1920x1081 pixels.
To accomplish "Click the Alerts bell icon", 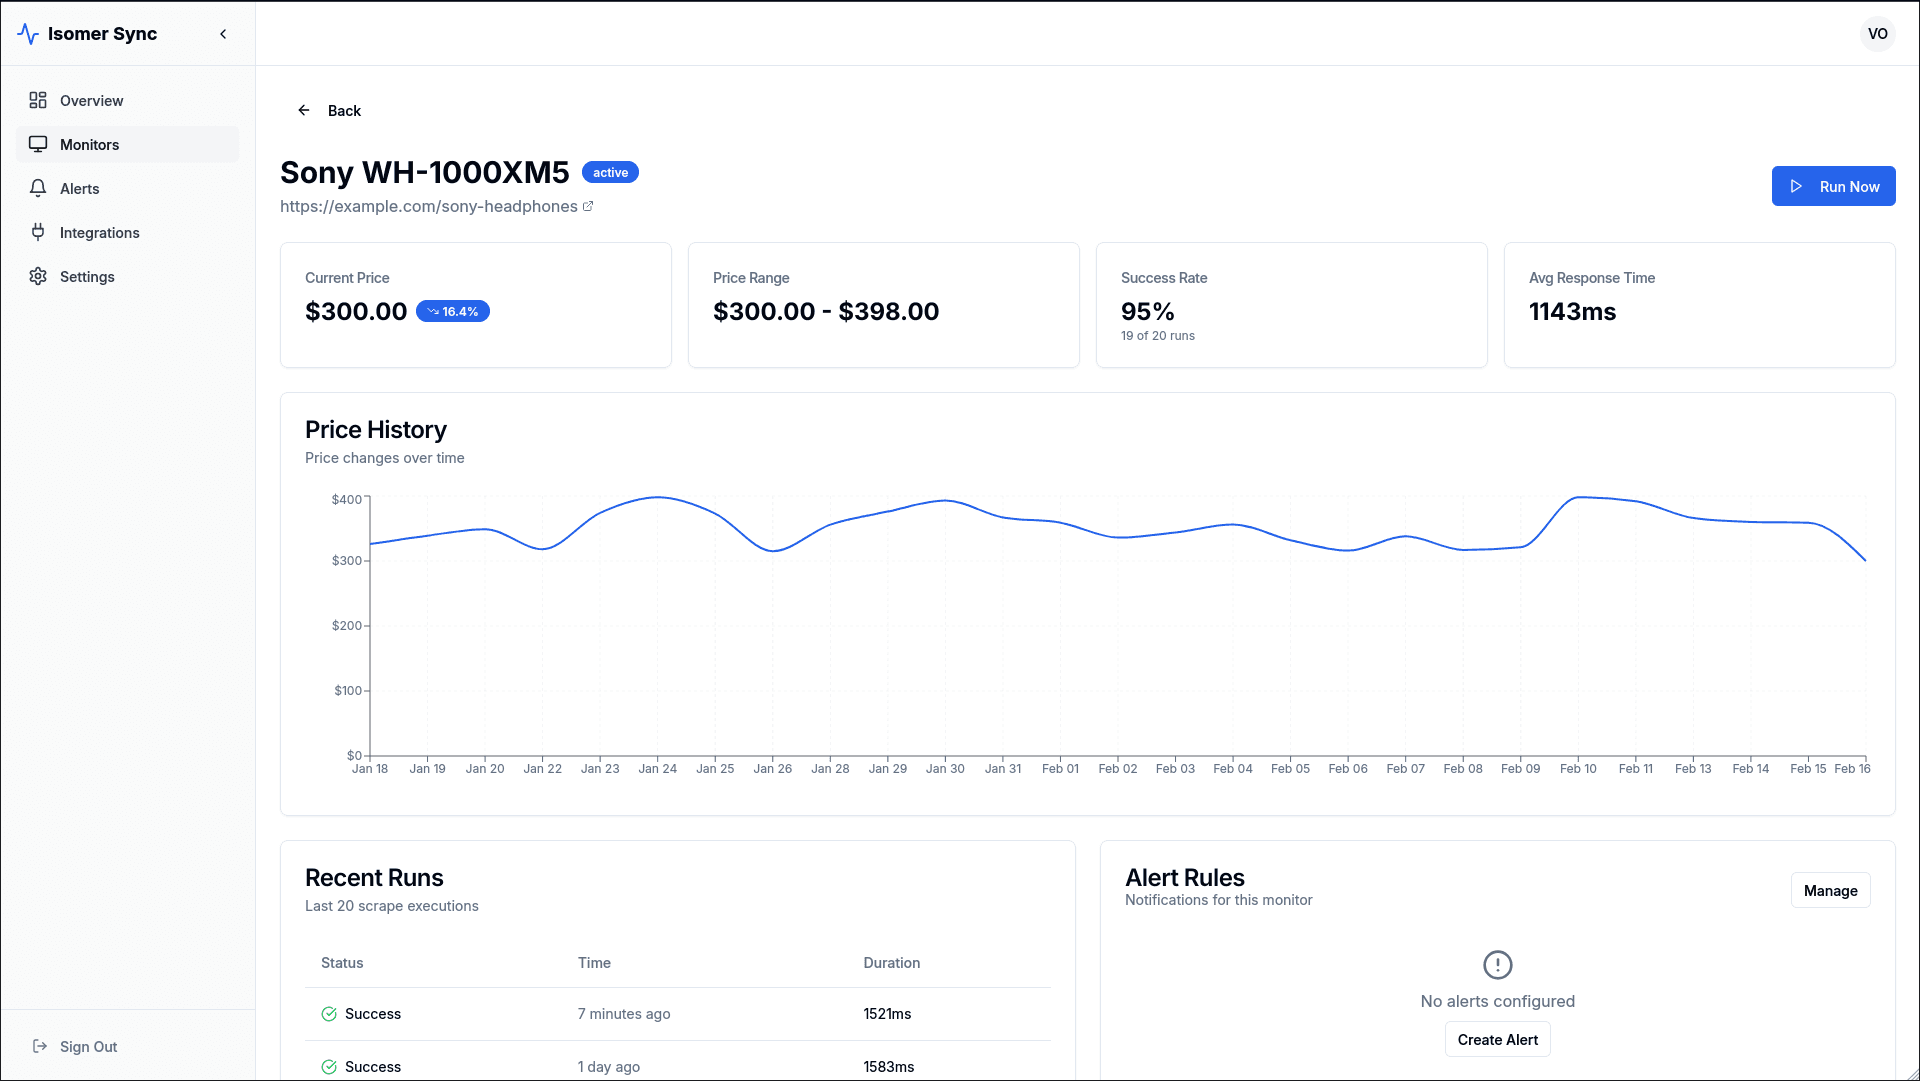I will point(38,189).
